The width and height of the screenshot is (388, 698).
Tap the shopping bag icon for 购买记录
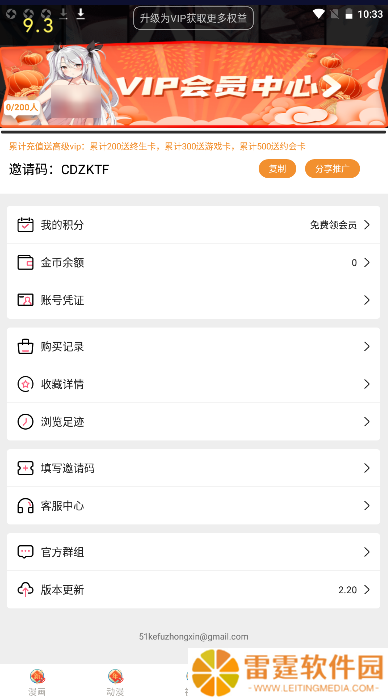pyautogui.click(x=25, y=346)
